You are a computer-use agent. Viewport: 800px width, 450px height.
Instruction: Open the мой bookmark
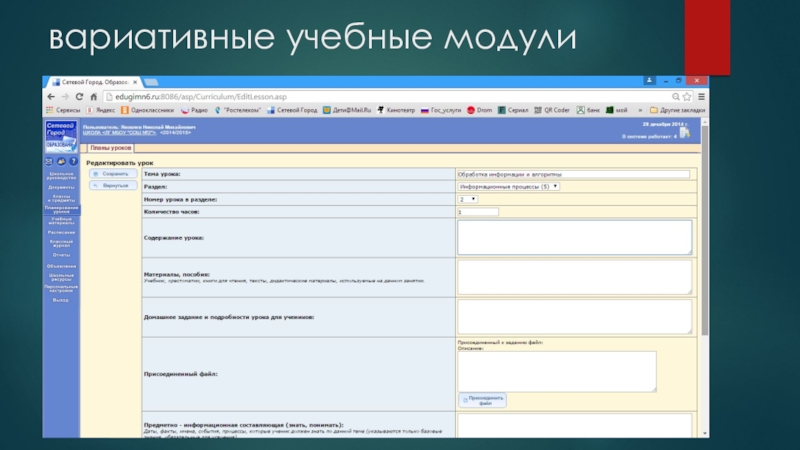(616, 110)
